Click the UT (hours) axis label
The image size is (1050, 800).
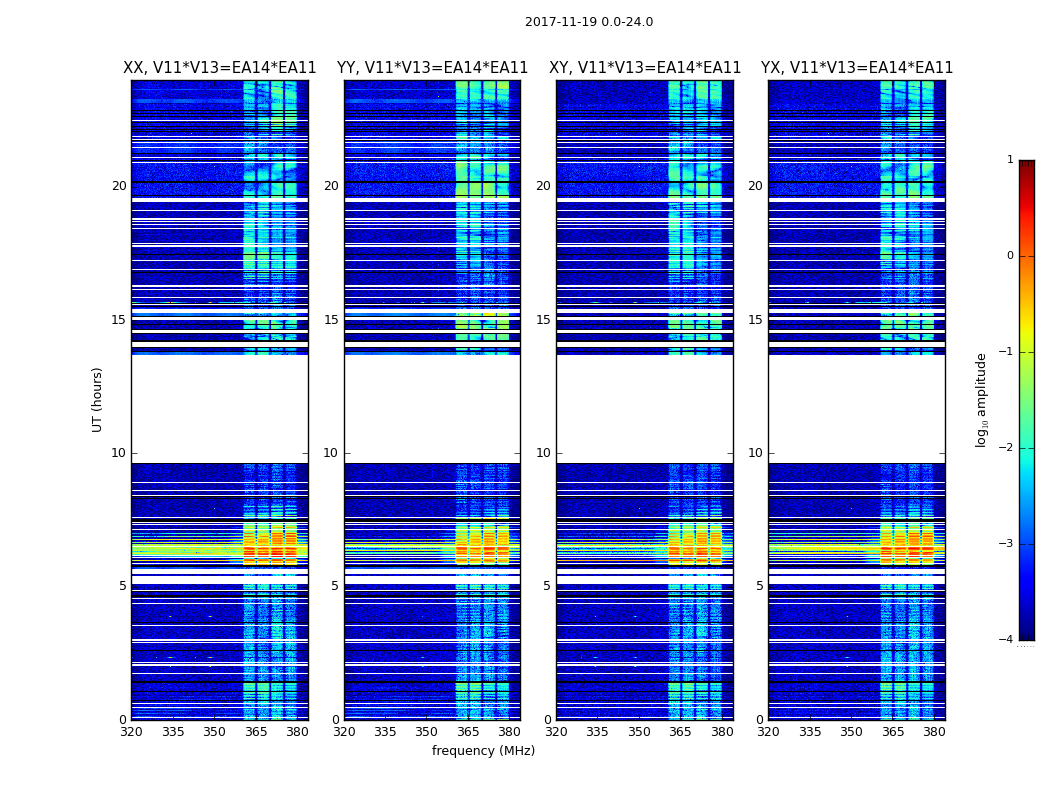[x=97, y=400]
